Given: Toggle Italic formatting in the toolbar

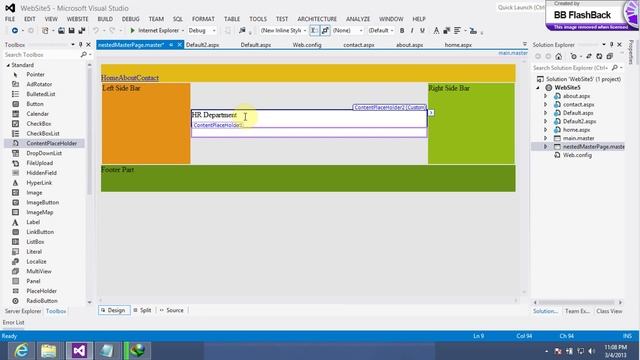Looking at the screenshot, I should 412,31.
